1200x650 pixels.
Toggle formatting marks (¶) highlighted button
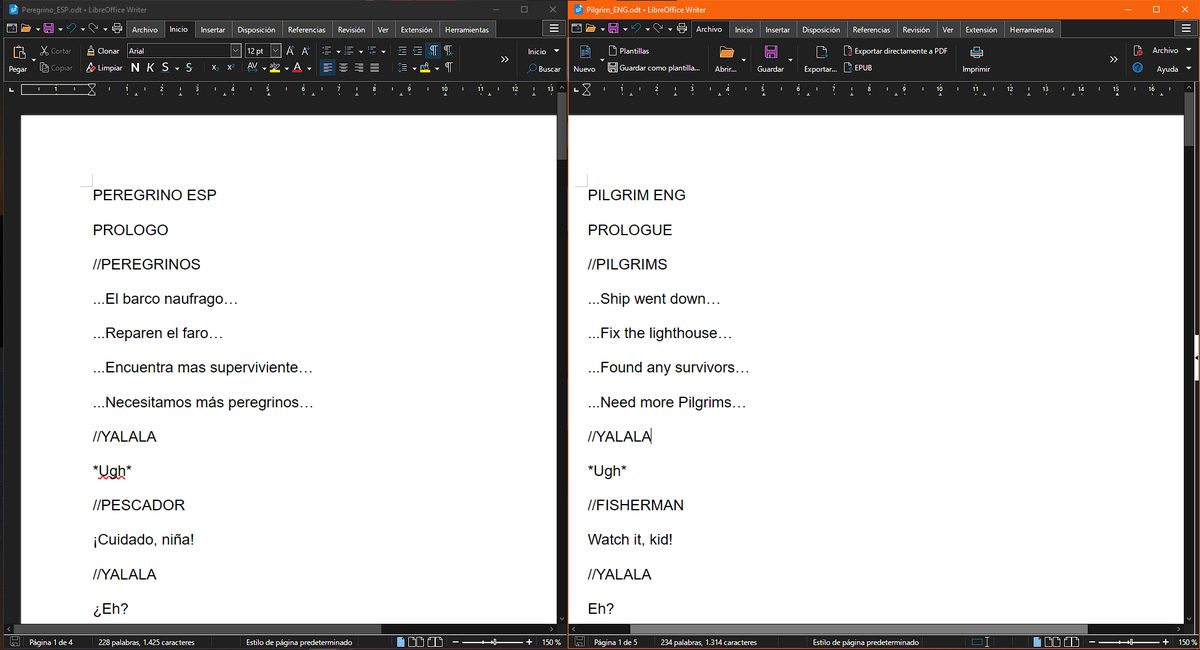coord(433,51)
